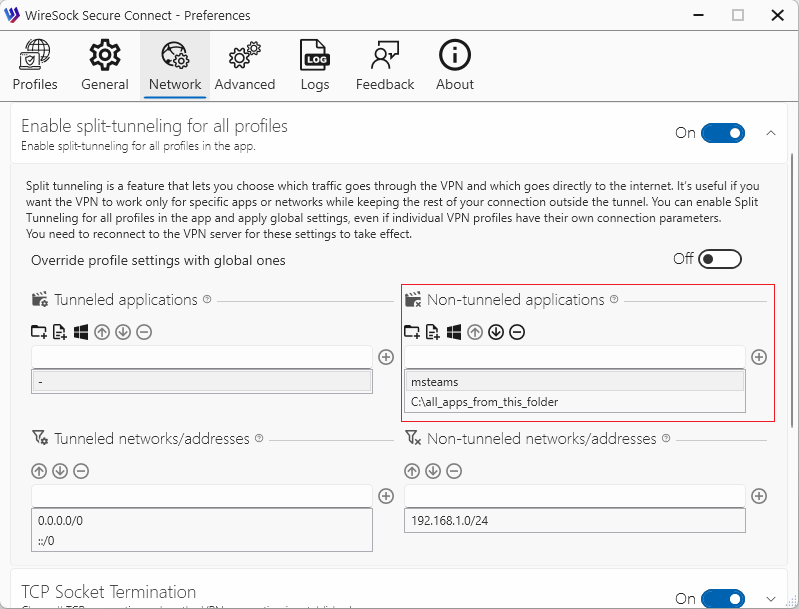The image size is (799, 609).
Task: Move selected Non-tunneled application down
Action: (496, 332)
